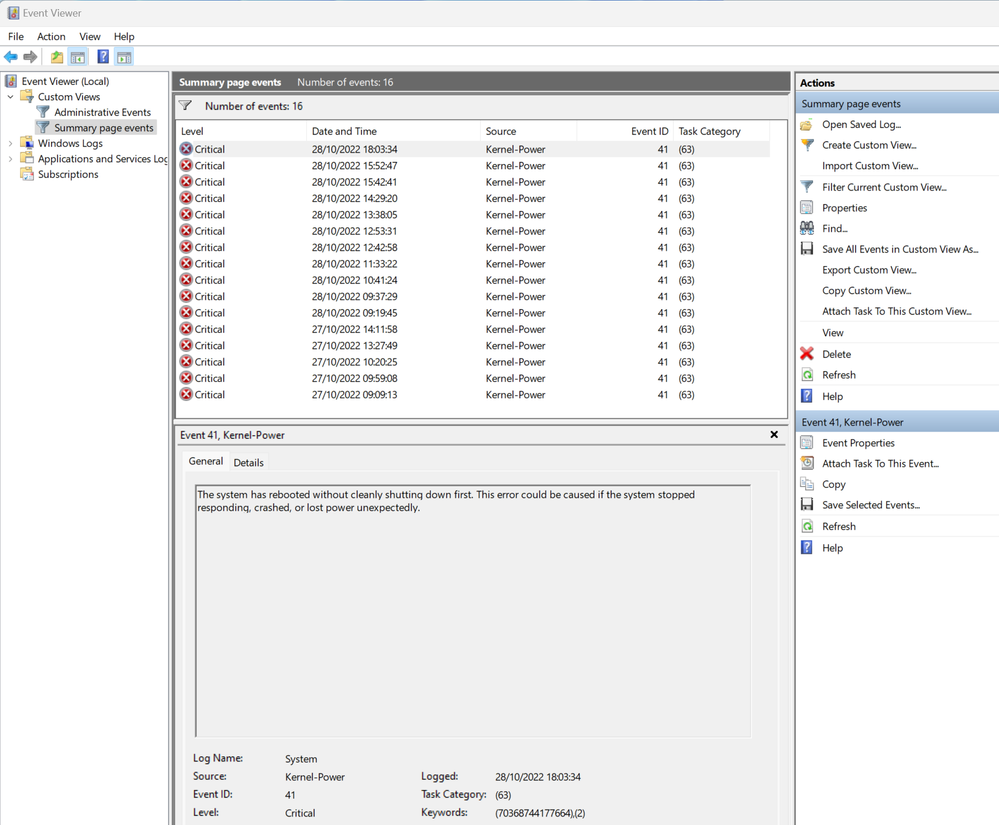Image resolution: width=999 pixels, height=825 pixels.
Task: Click the event description text box
Action: point(473,611)
